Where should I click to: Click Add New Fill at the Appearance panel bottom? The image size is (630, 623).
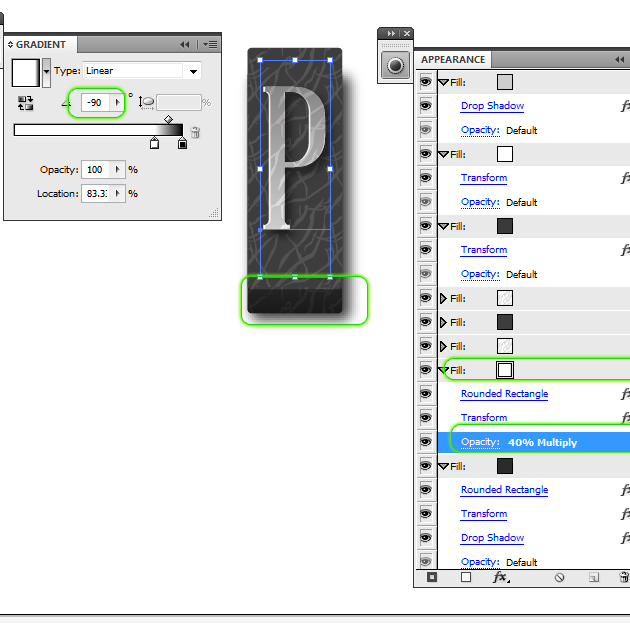tap(466, 577)
